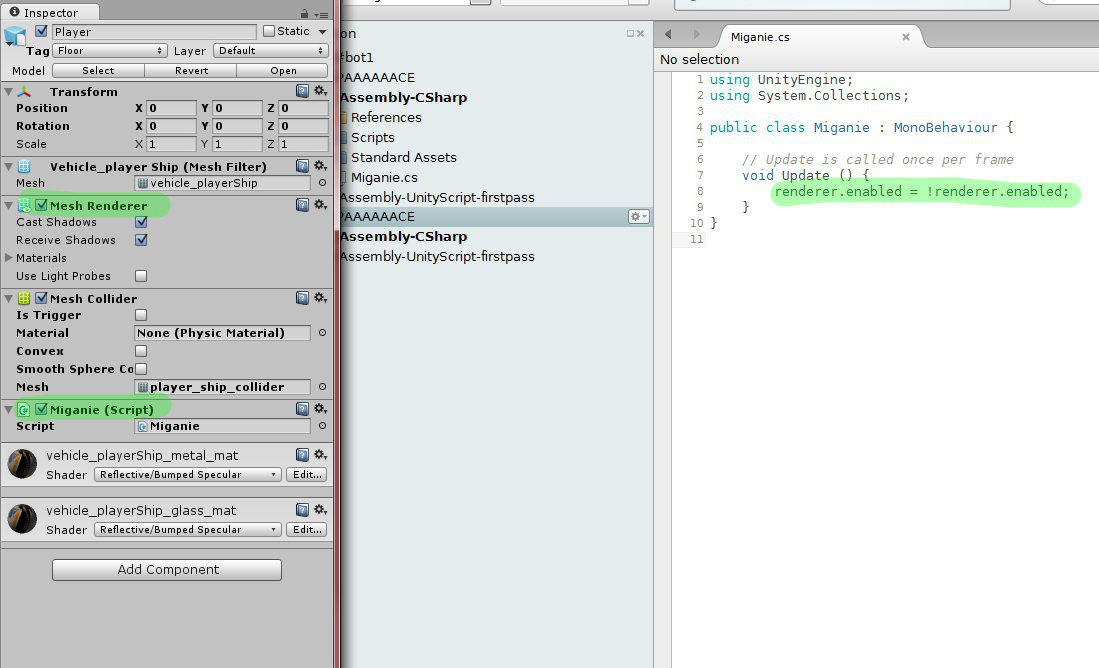
Task: Collapse the Mesh Filter component foldout
Action: click(x=8, y=166)
